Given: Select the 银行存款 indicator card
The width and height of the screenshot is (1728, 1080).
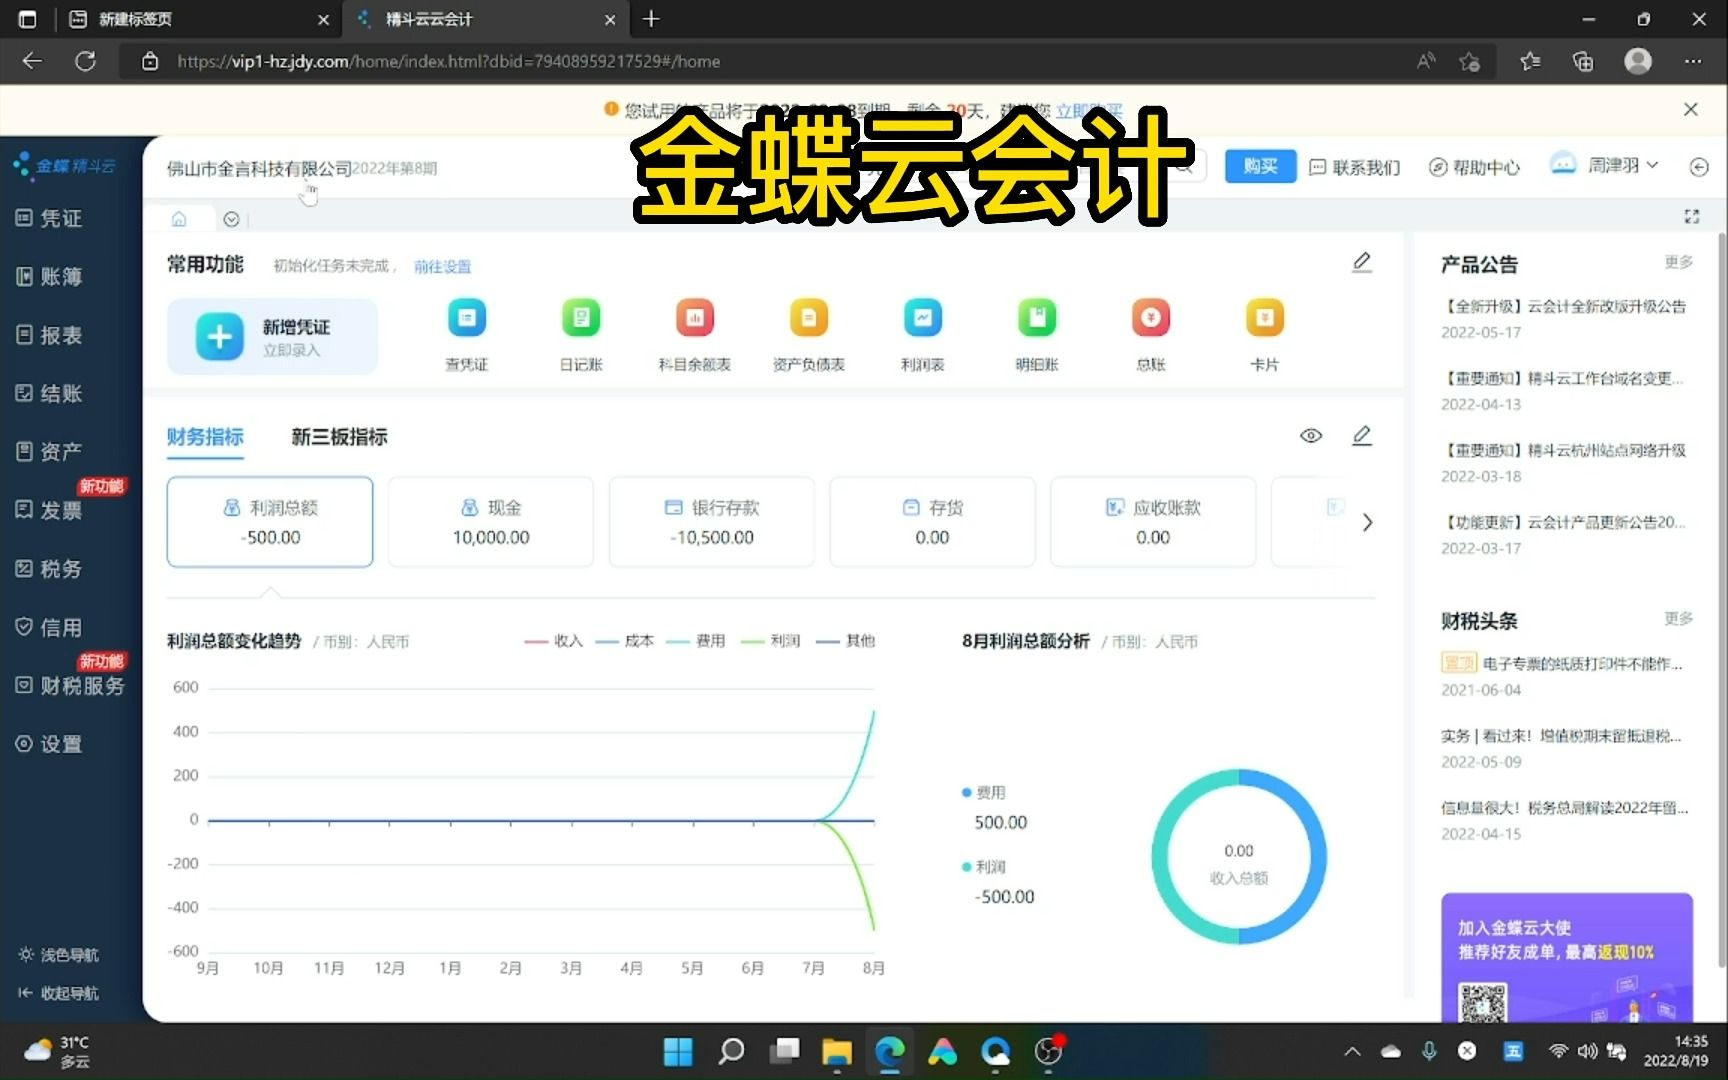Looking at the screenshot, I should coord(712,522).
